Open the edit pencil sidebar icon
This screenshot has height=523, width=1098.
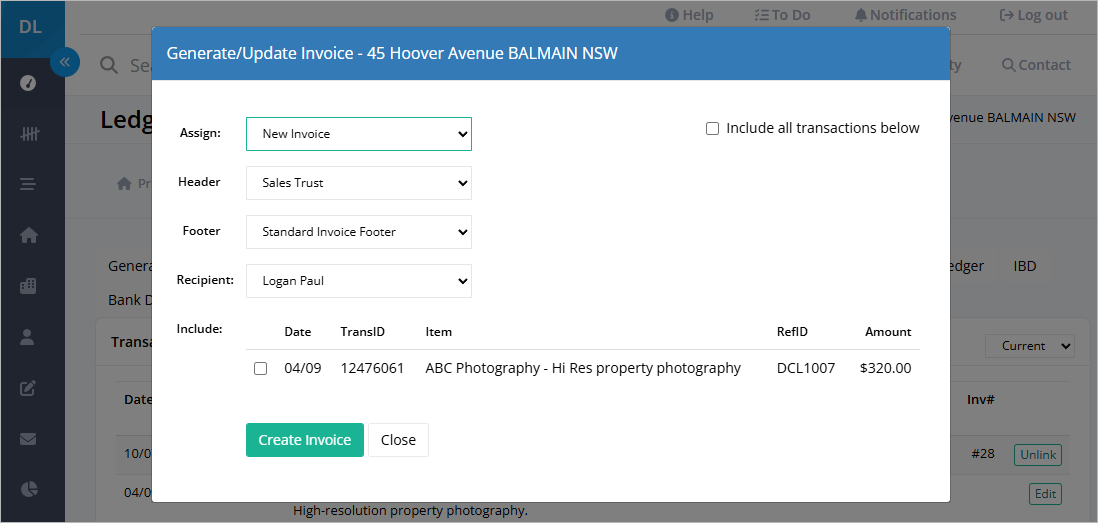pyautogui.click(x=28, y=388)
